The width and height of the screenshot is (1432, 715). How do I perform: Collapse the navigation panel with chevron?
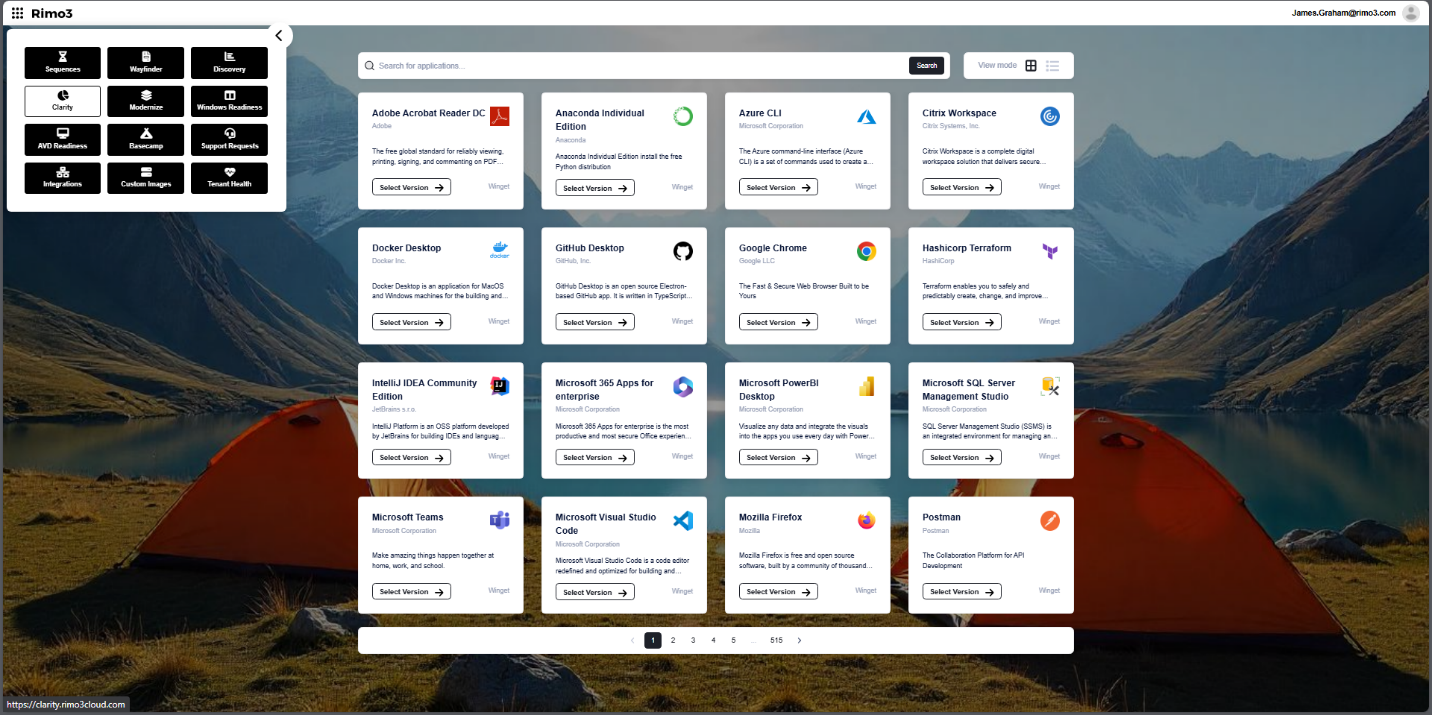coord(279,36)
